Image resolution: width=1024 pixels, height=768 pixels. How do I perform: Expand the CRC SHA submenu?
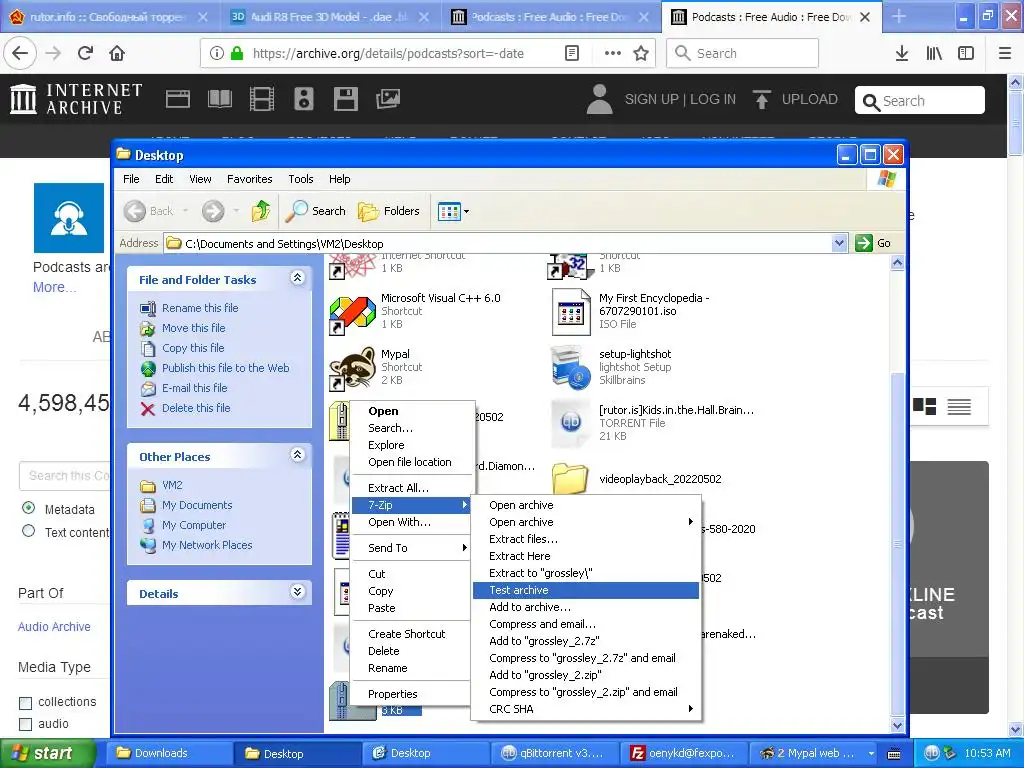pyautogui.click(x=586, y=709)
